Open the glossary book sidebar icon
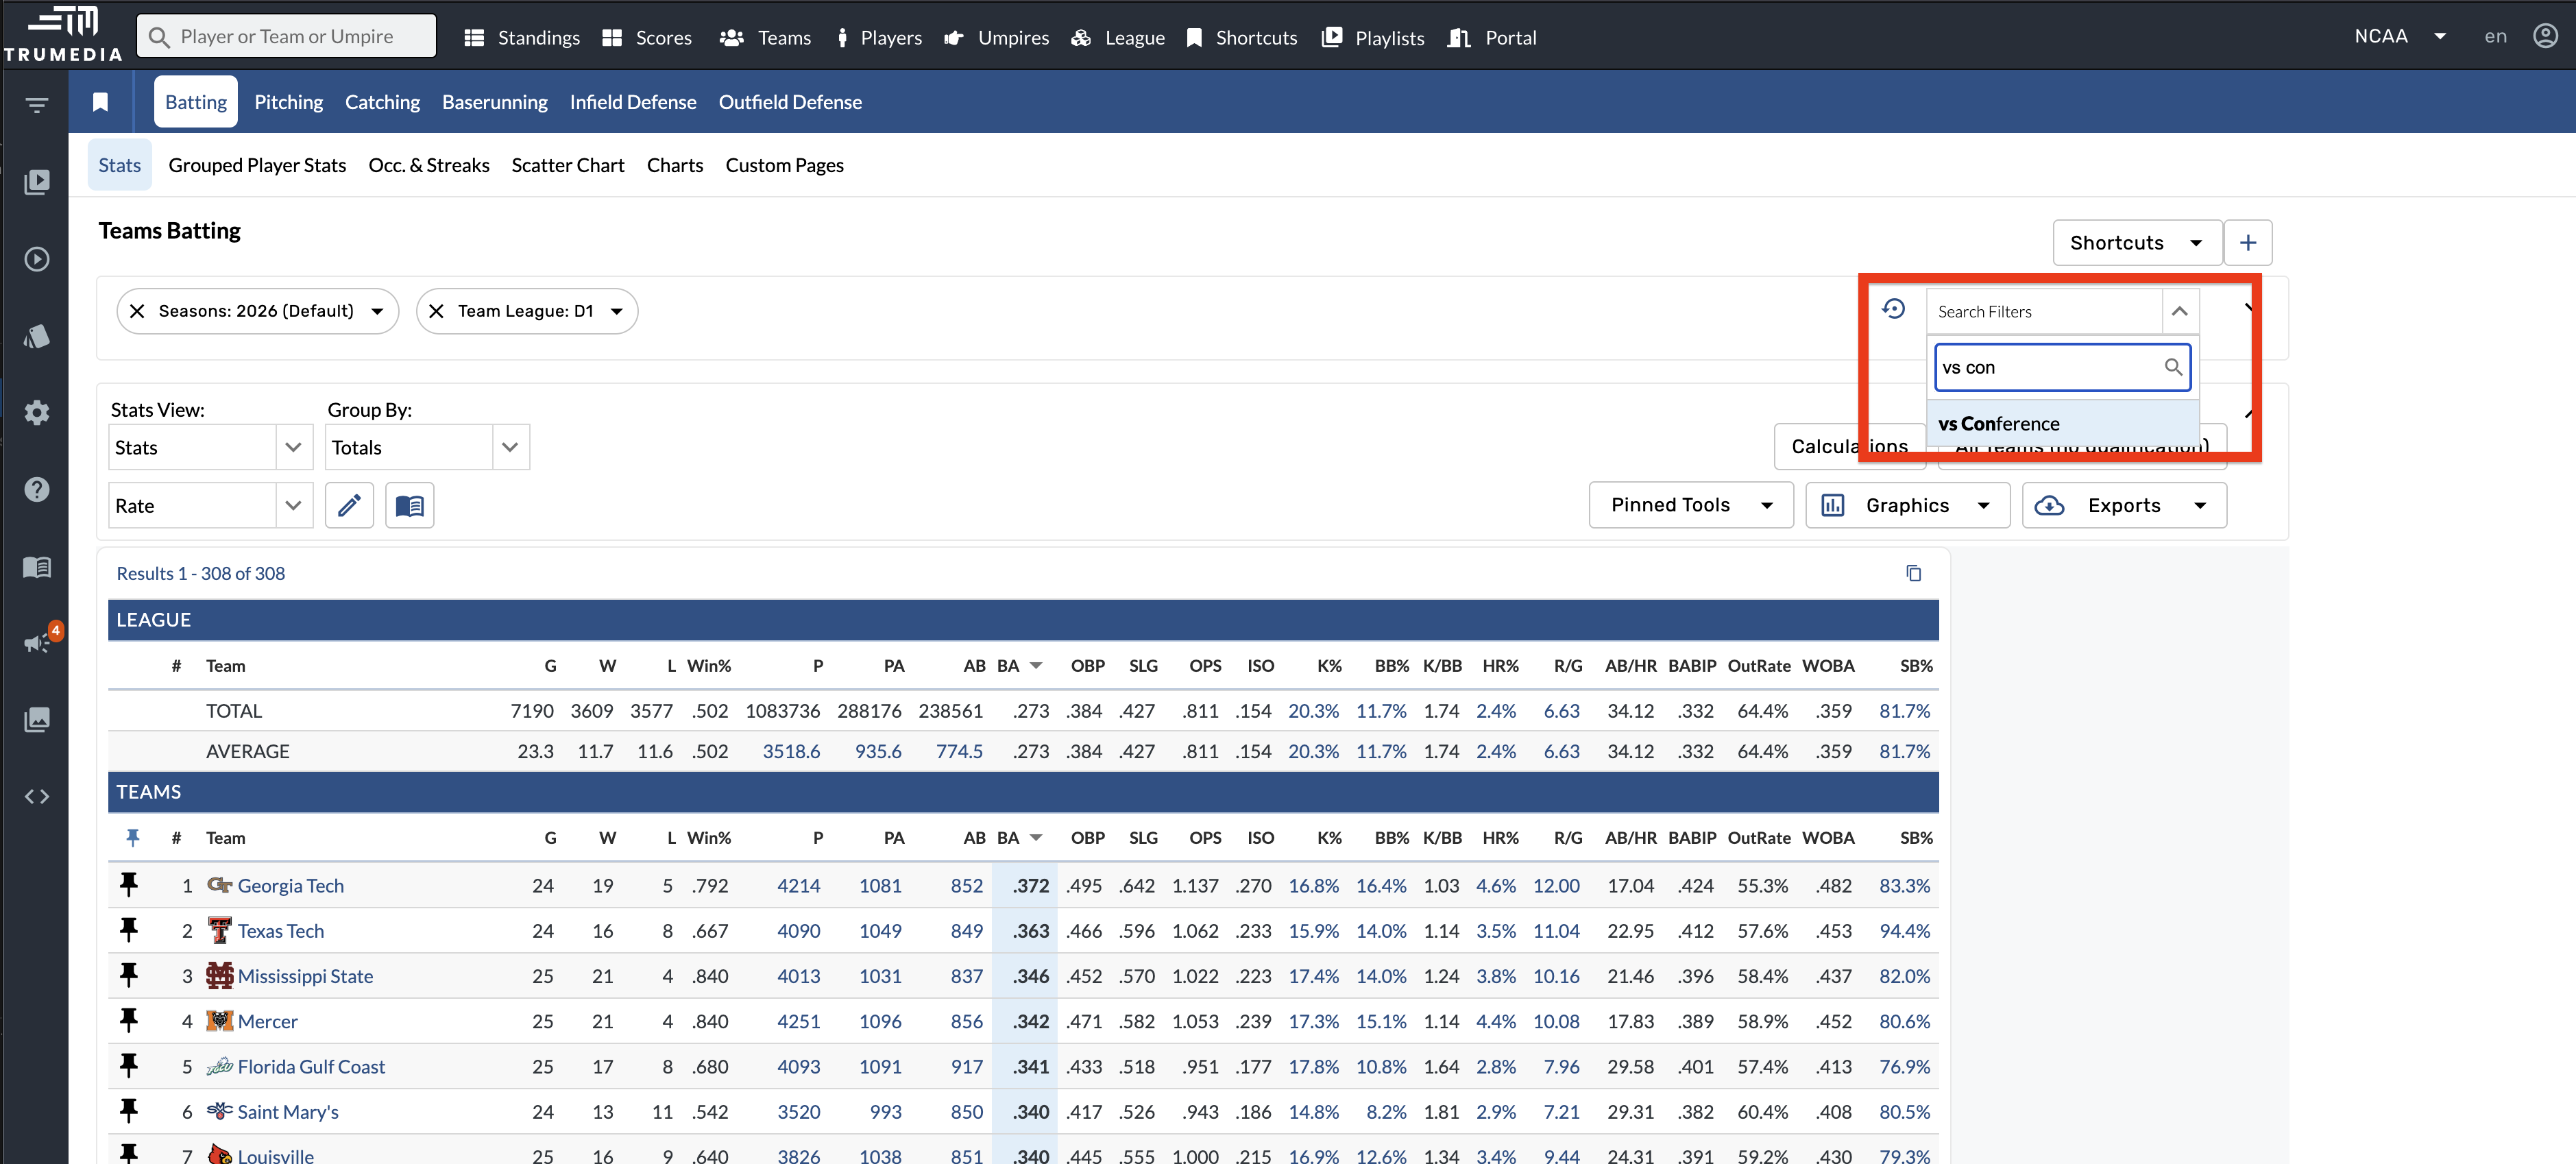The height and width of the screenshot is (1164, 2576). point(37,567)
